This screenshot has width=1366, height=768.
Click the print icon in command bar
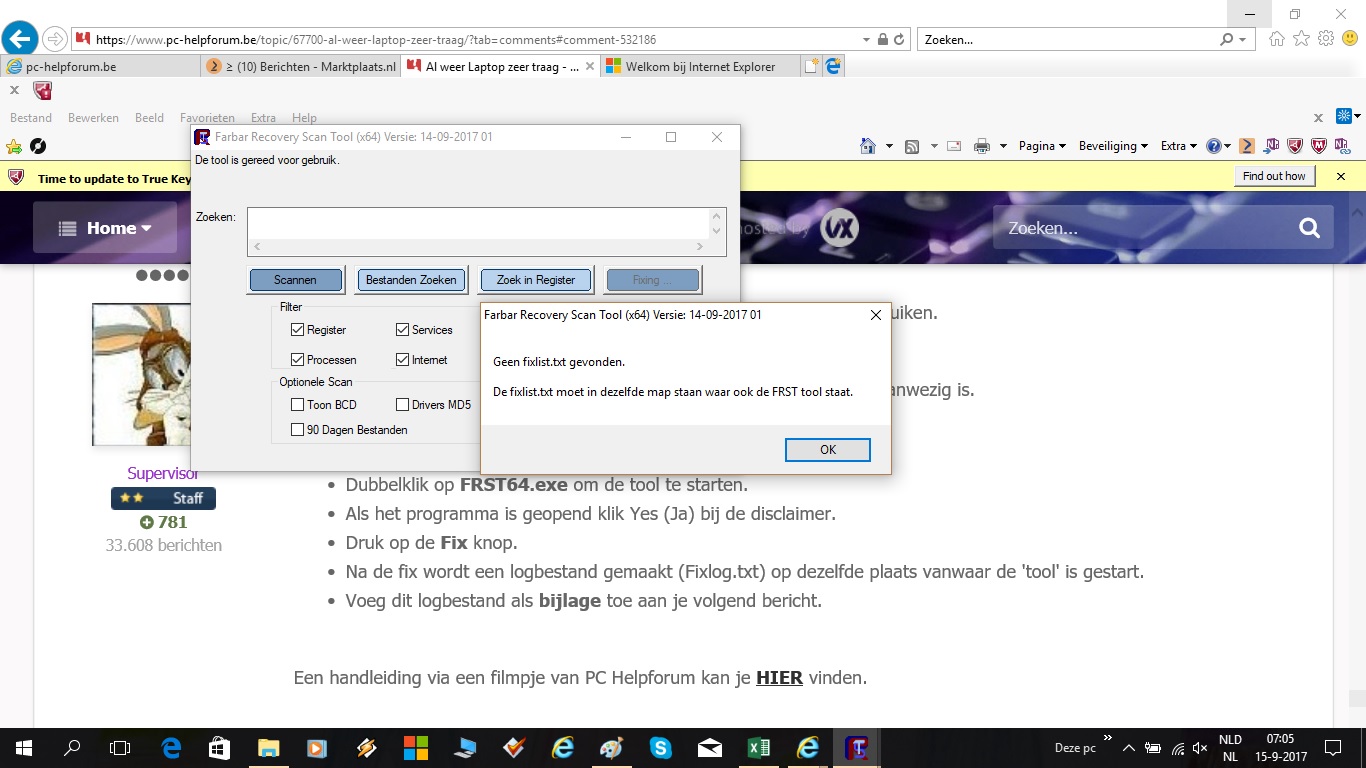click(x=982, y=146)
